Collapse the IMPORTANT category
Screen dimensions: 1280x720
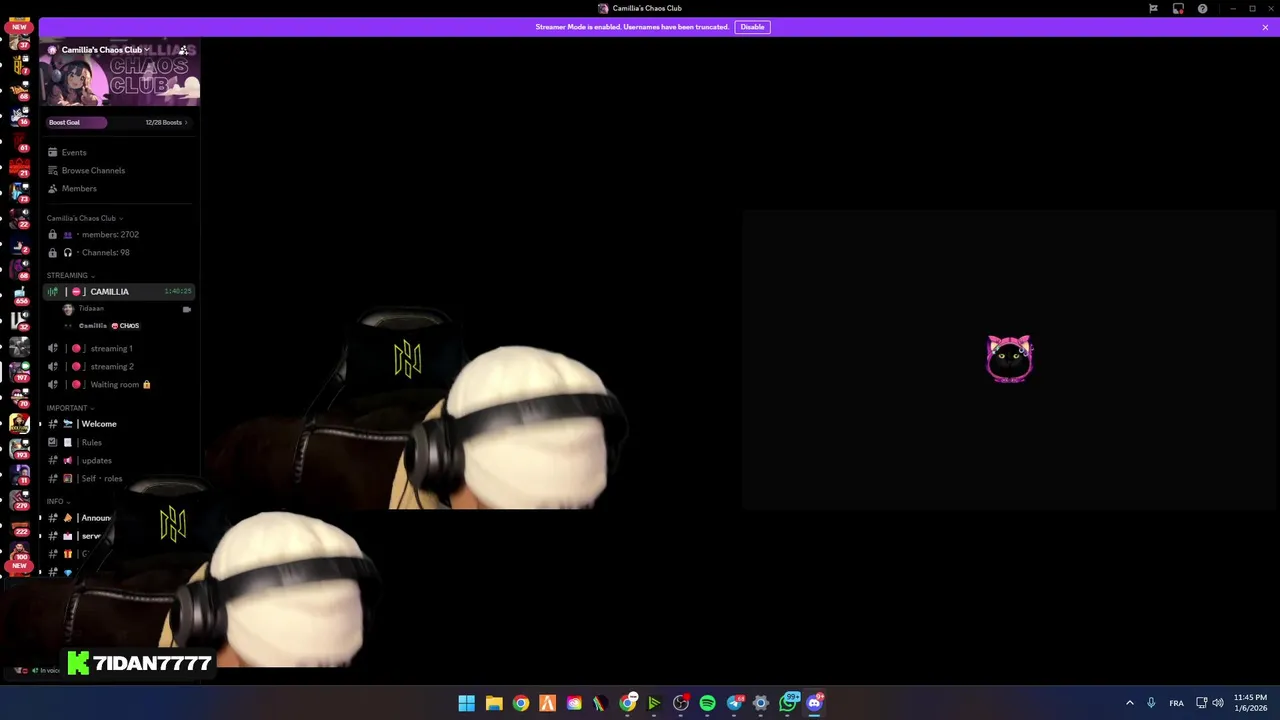[x=70, y=408]
